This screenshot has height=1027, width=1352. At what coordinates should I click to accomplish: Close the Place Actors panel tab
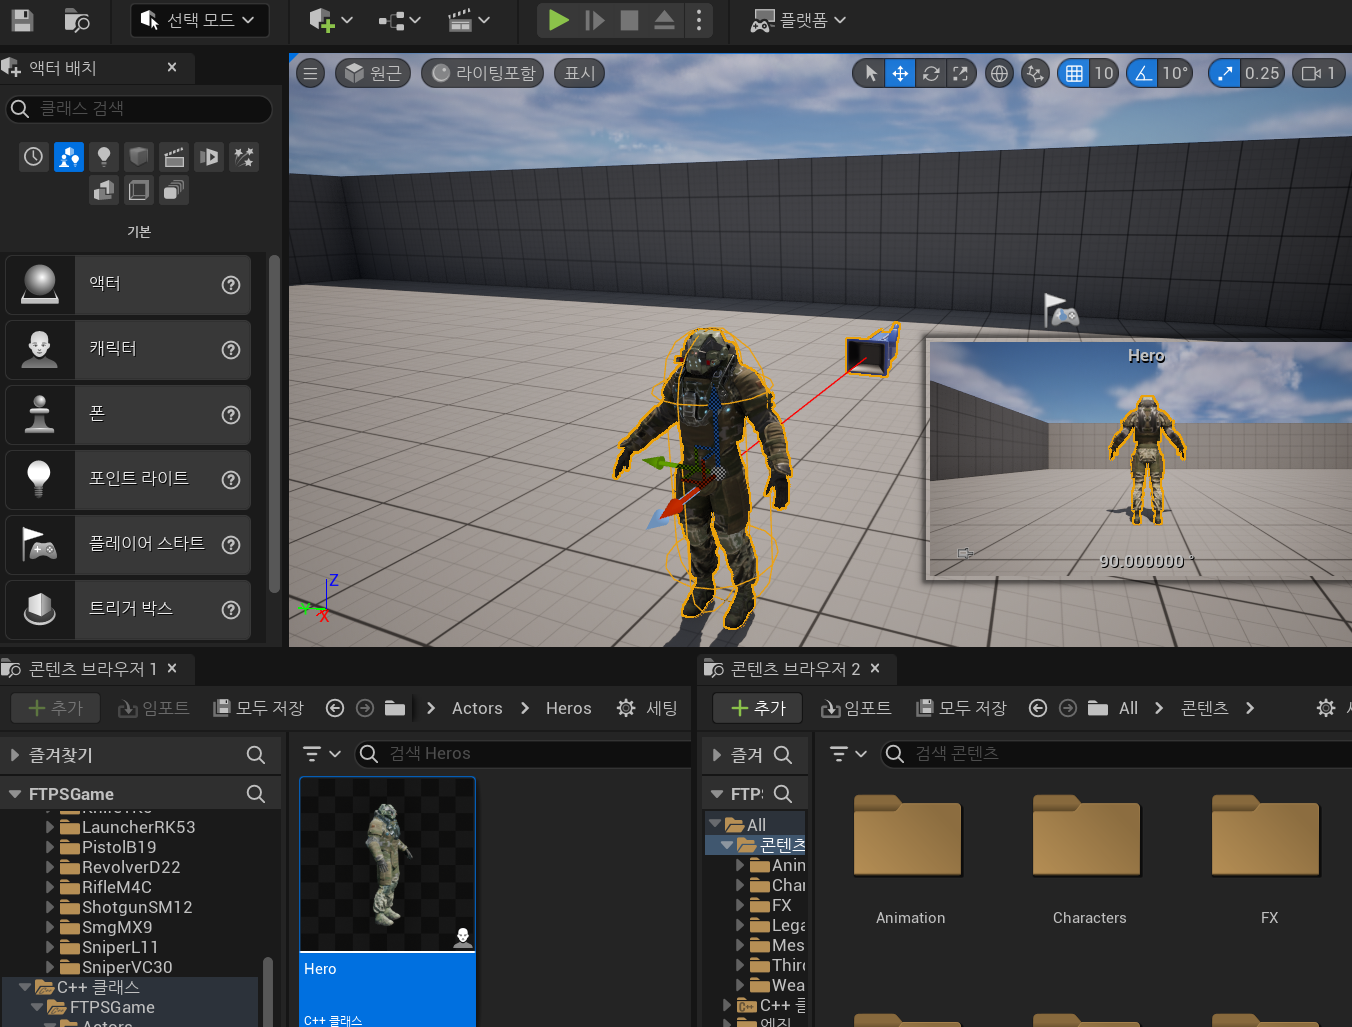[x=172, y=67]
